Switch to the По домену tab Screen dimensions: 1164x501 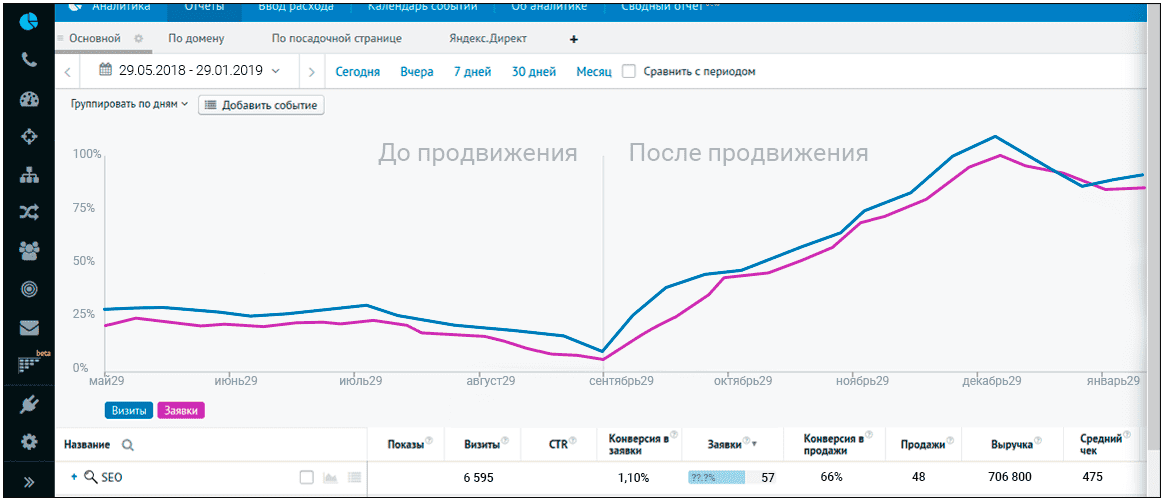[196, 39]
